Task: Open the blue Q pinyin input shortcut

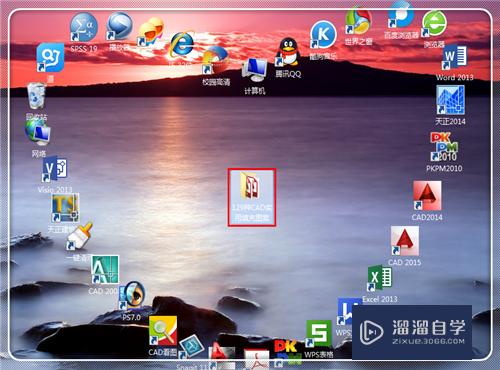Action: tap(50, 57)
